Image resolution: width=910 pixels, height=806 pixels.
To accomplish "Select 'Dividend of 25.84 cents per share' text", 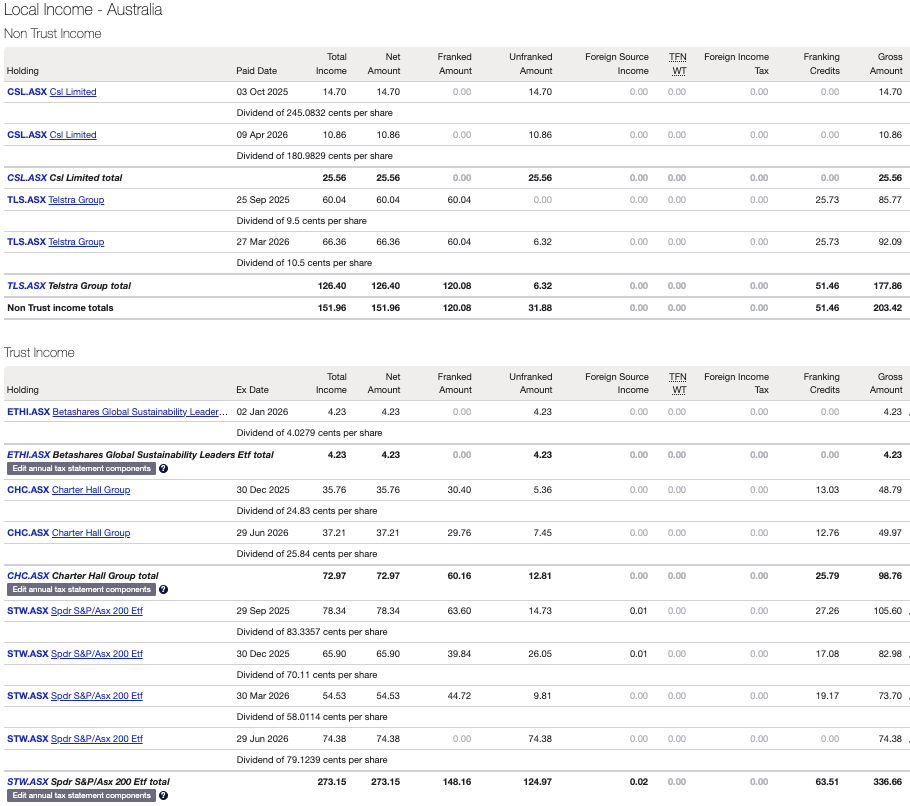I will [307, 554].
